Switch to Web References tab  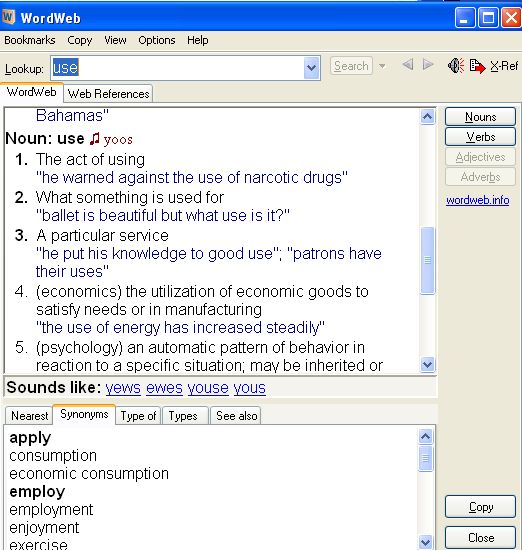(x=108, y=94)
